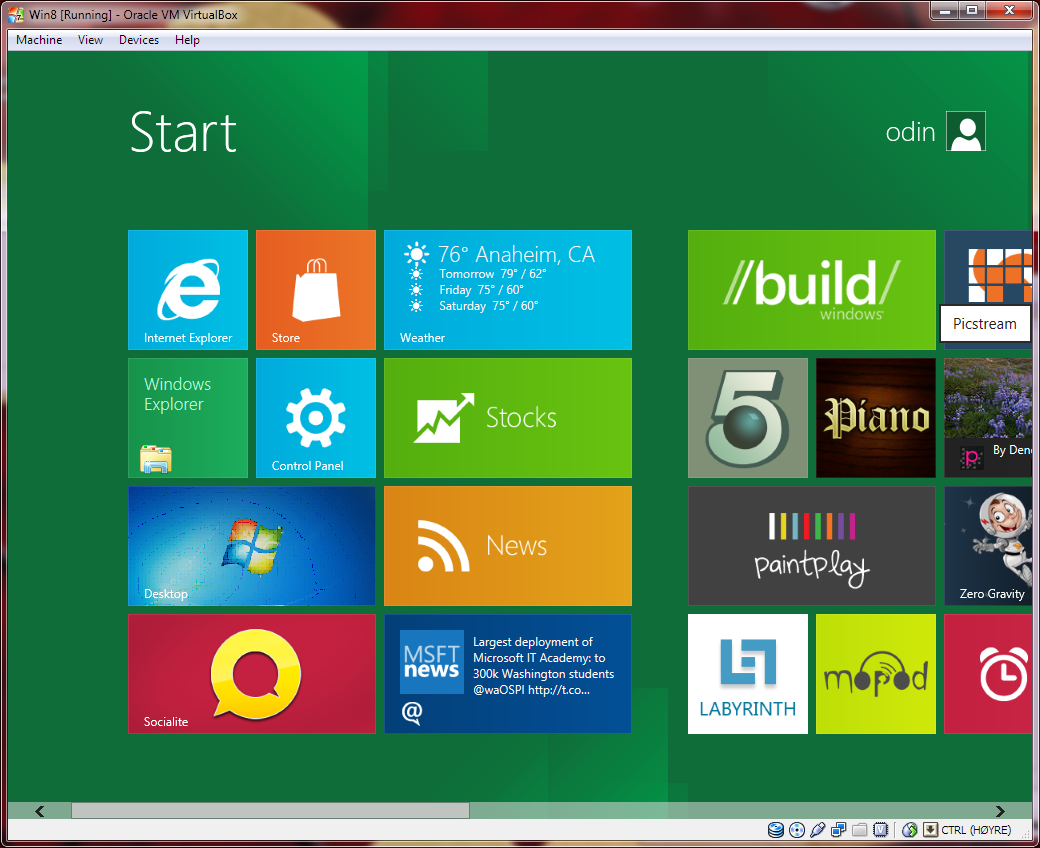
Task: Open the Devices menu
Action: click(139, 40)
